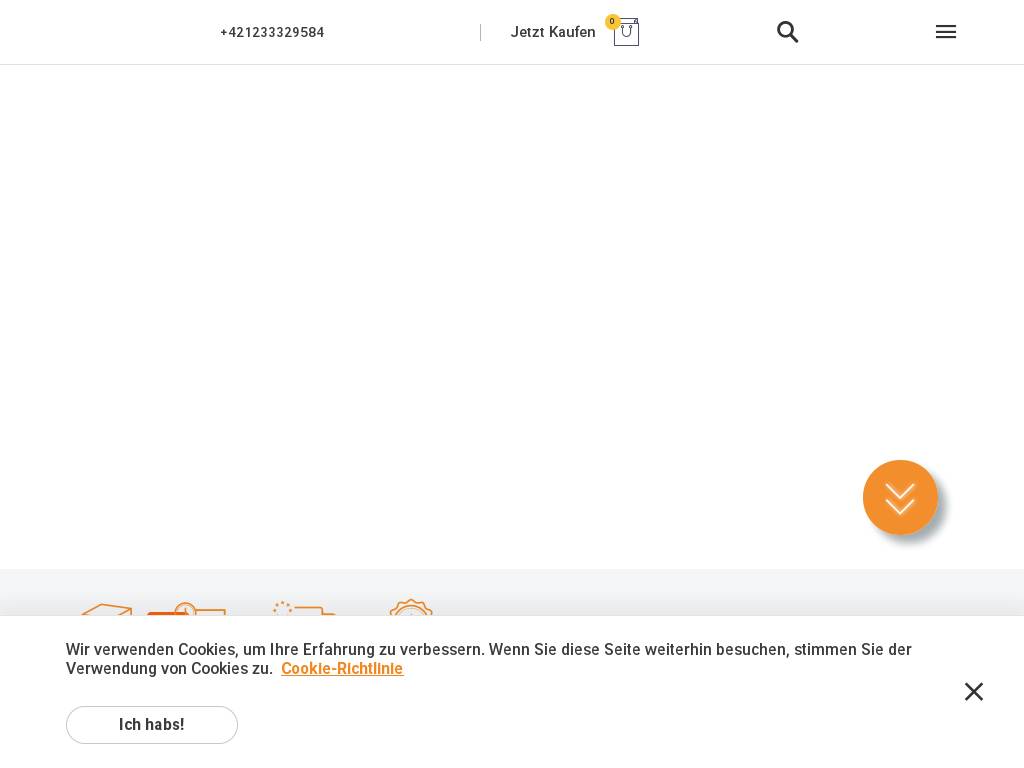The width and height of the screenshot is (1024, 768).
Task: Dismiss cookie banner with the X
Action: click(x=974, y=692)
